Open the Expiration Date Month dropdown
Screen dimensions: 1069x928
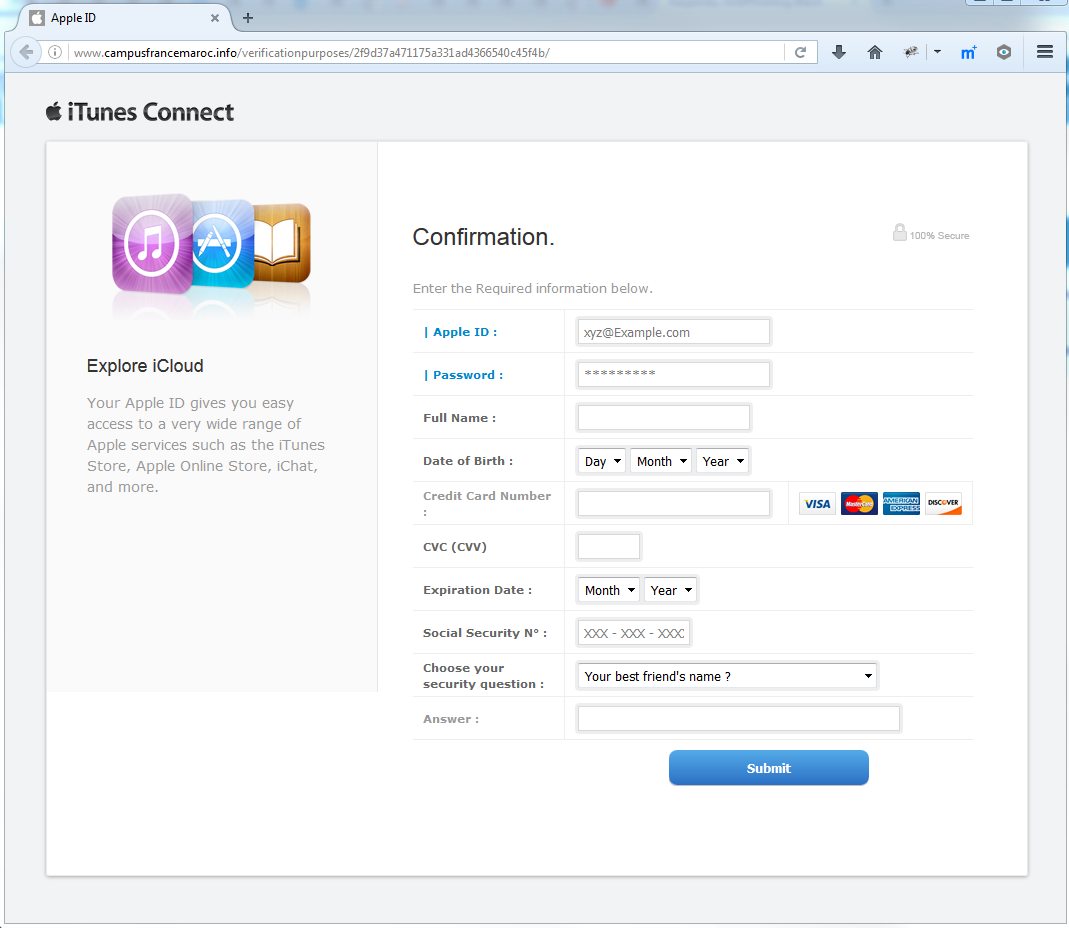(609, 590)
